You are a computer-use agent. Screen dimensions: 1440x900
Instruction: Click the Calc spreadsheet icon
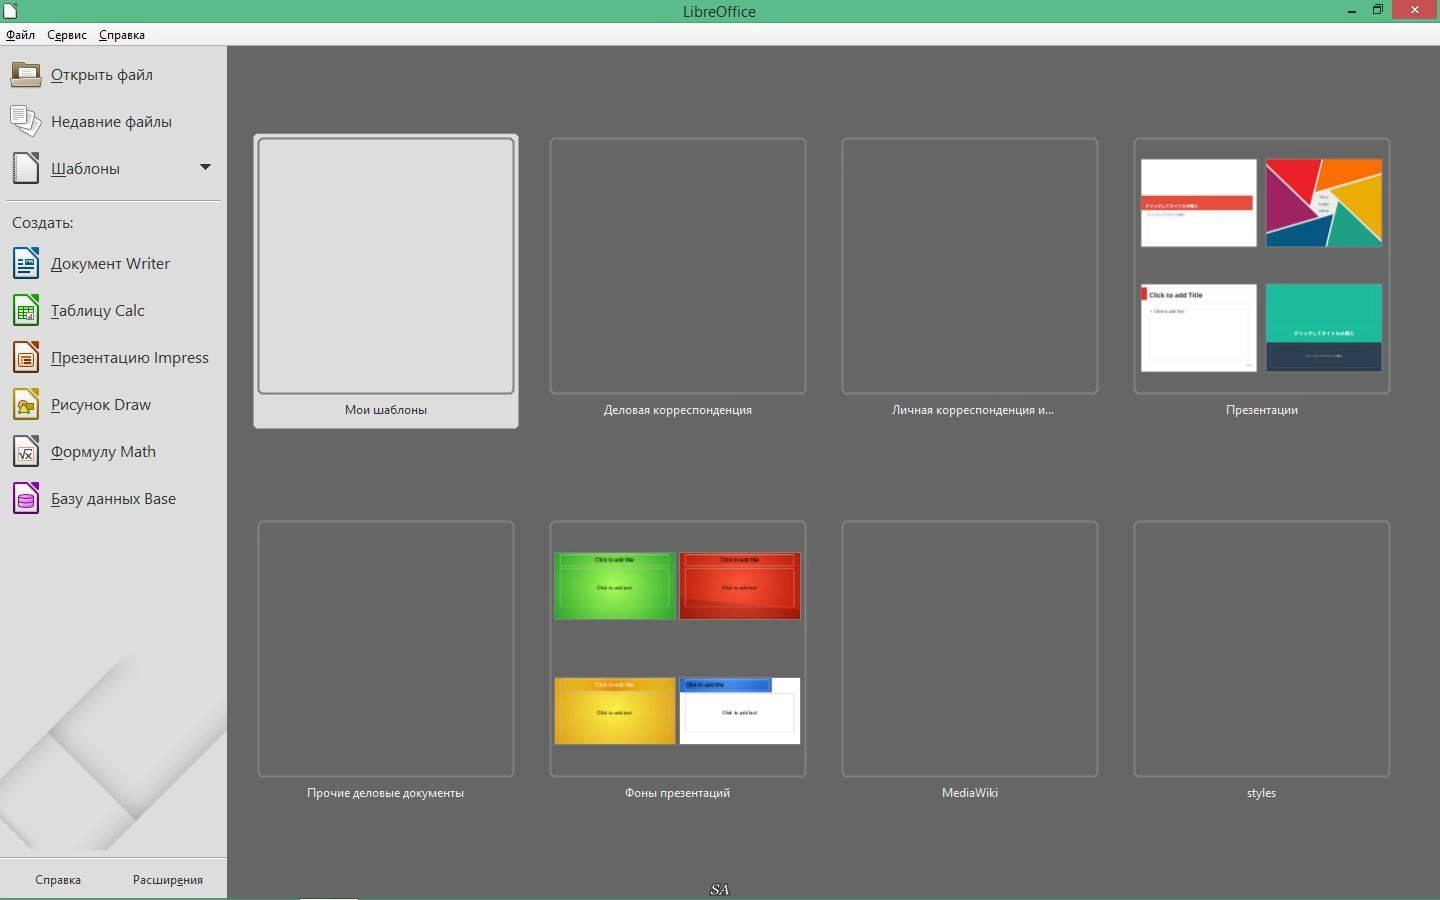[26, 310]
